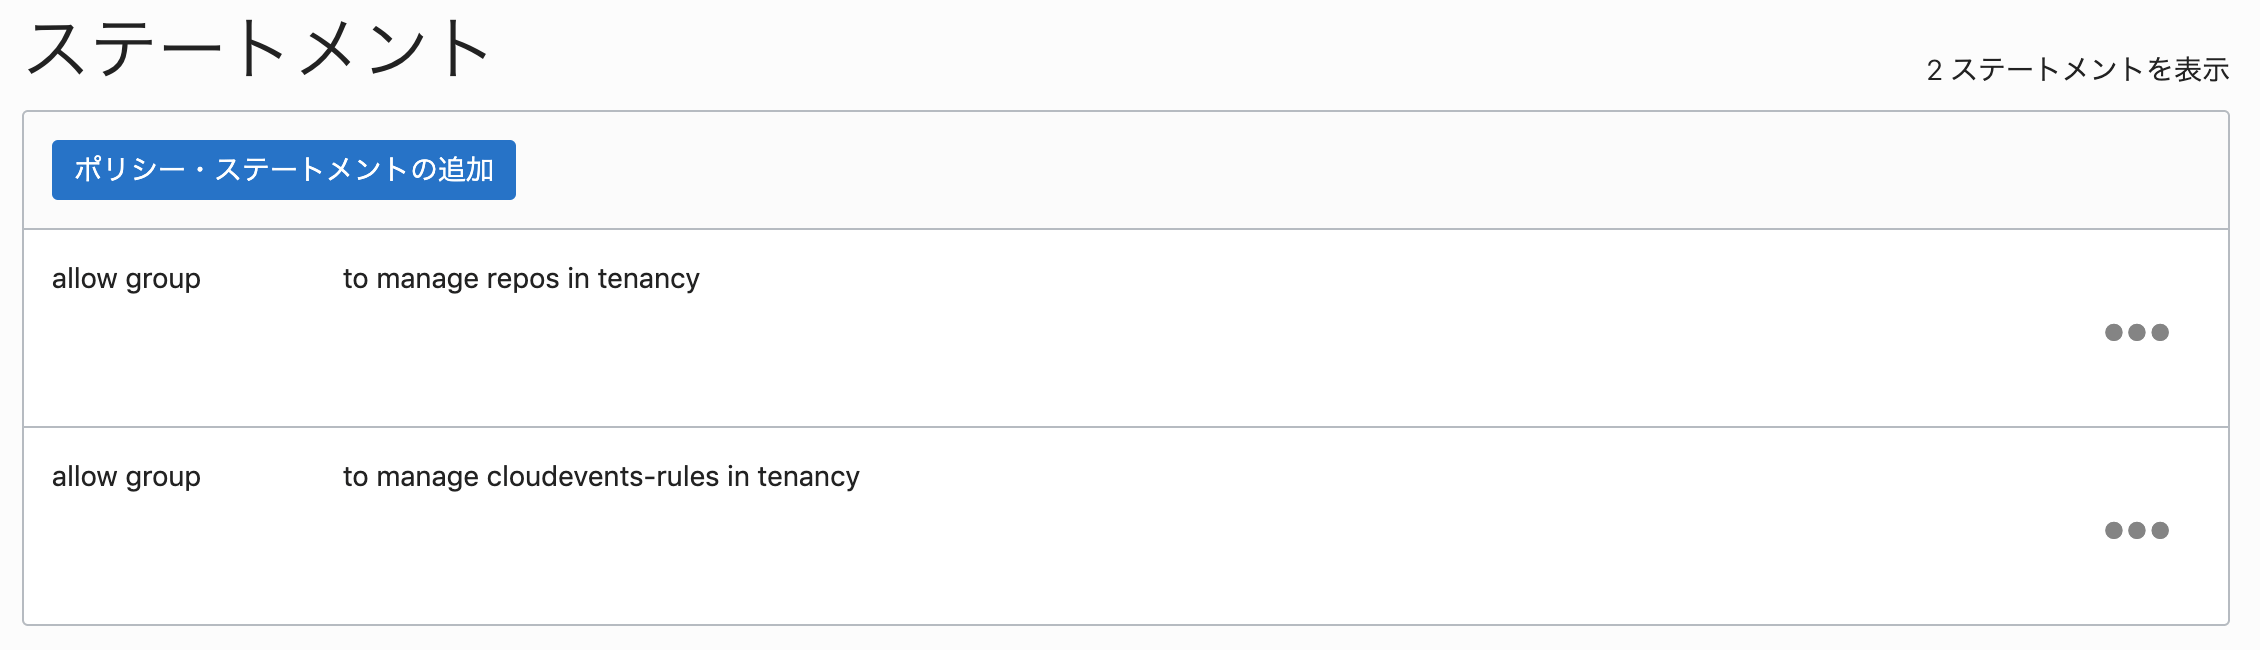The width and height of the screenshot is (2260, 650).
Task: Open three-dot menu for cloudevents-rules statement
Action: point(2136,530)
